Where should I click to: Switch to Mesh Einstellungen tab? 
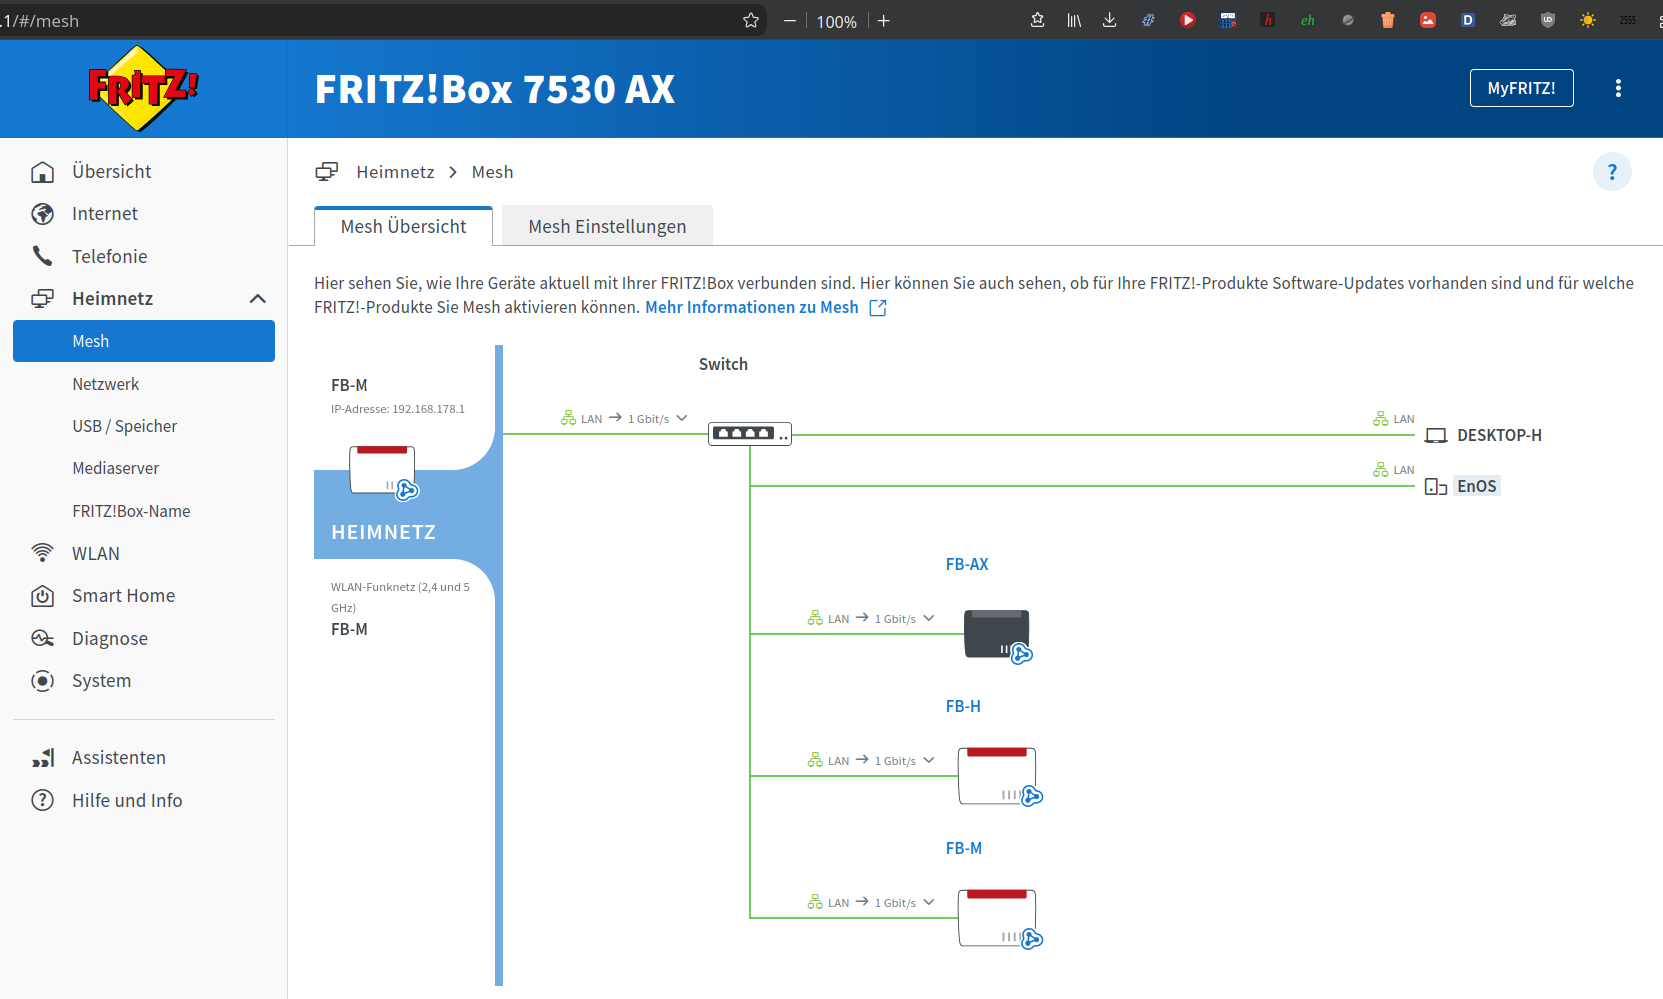pyautogui.click(x=607, y=226)
